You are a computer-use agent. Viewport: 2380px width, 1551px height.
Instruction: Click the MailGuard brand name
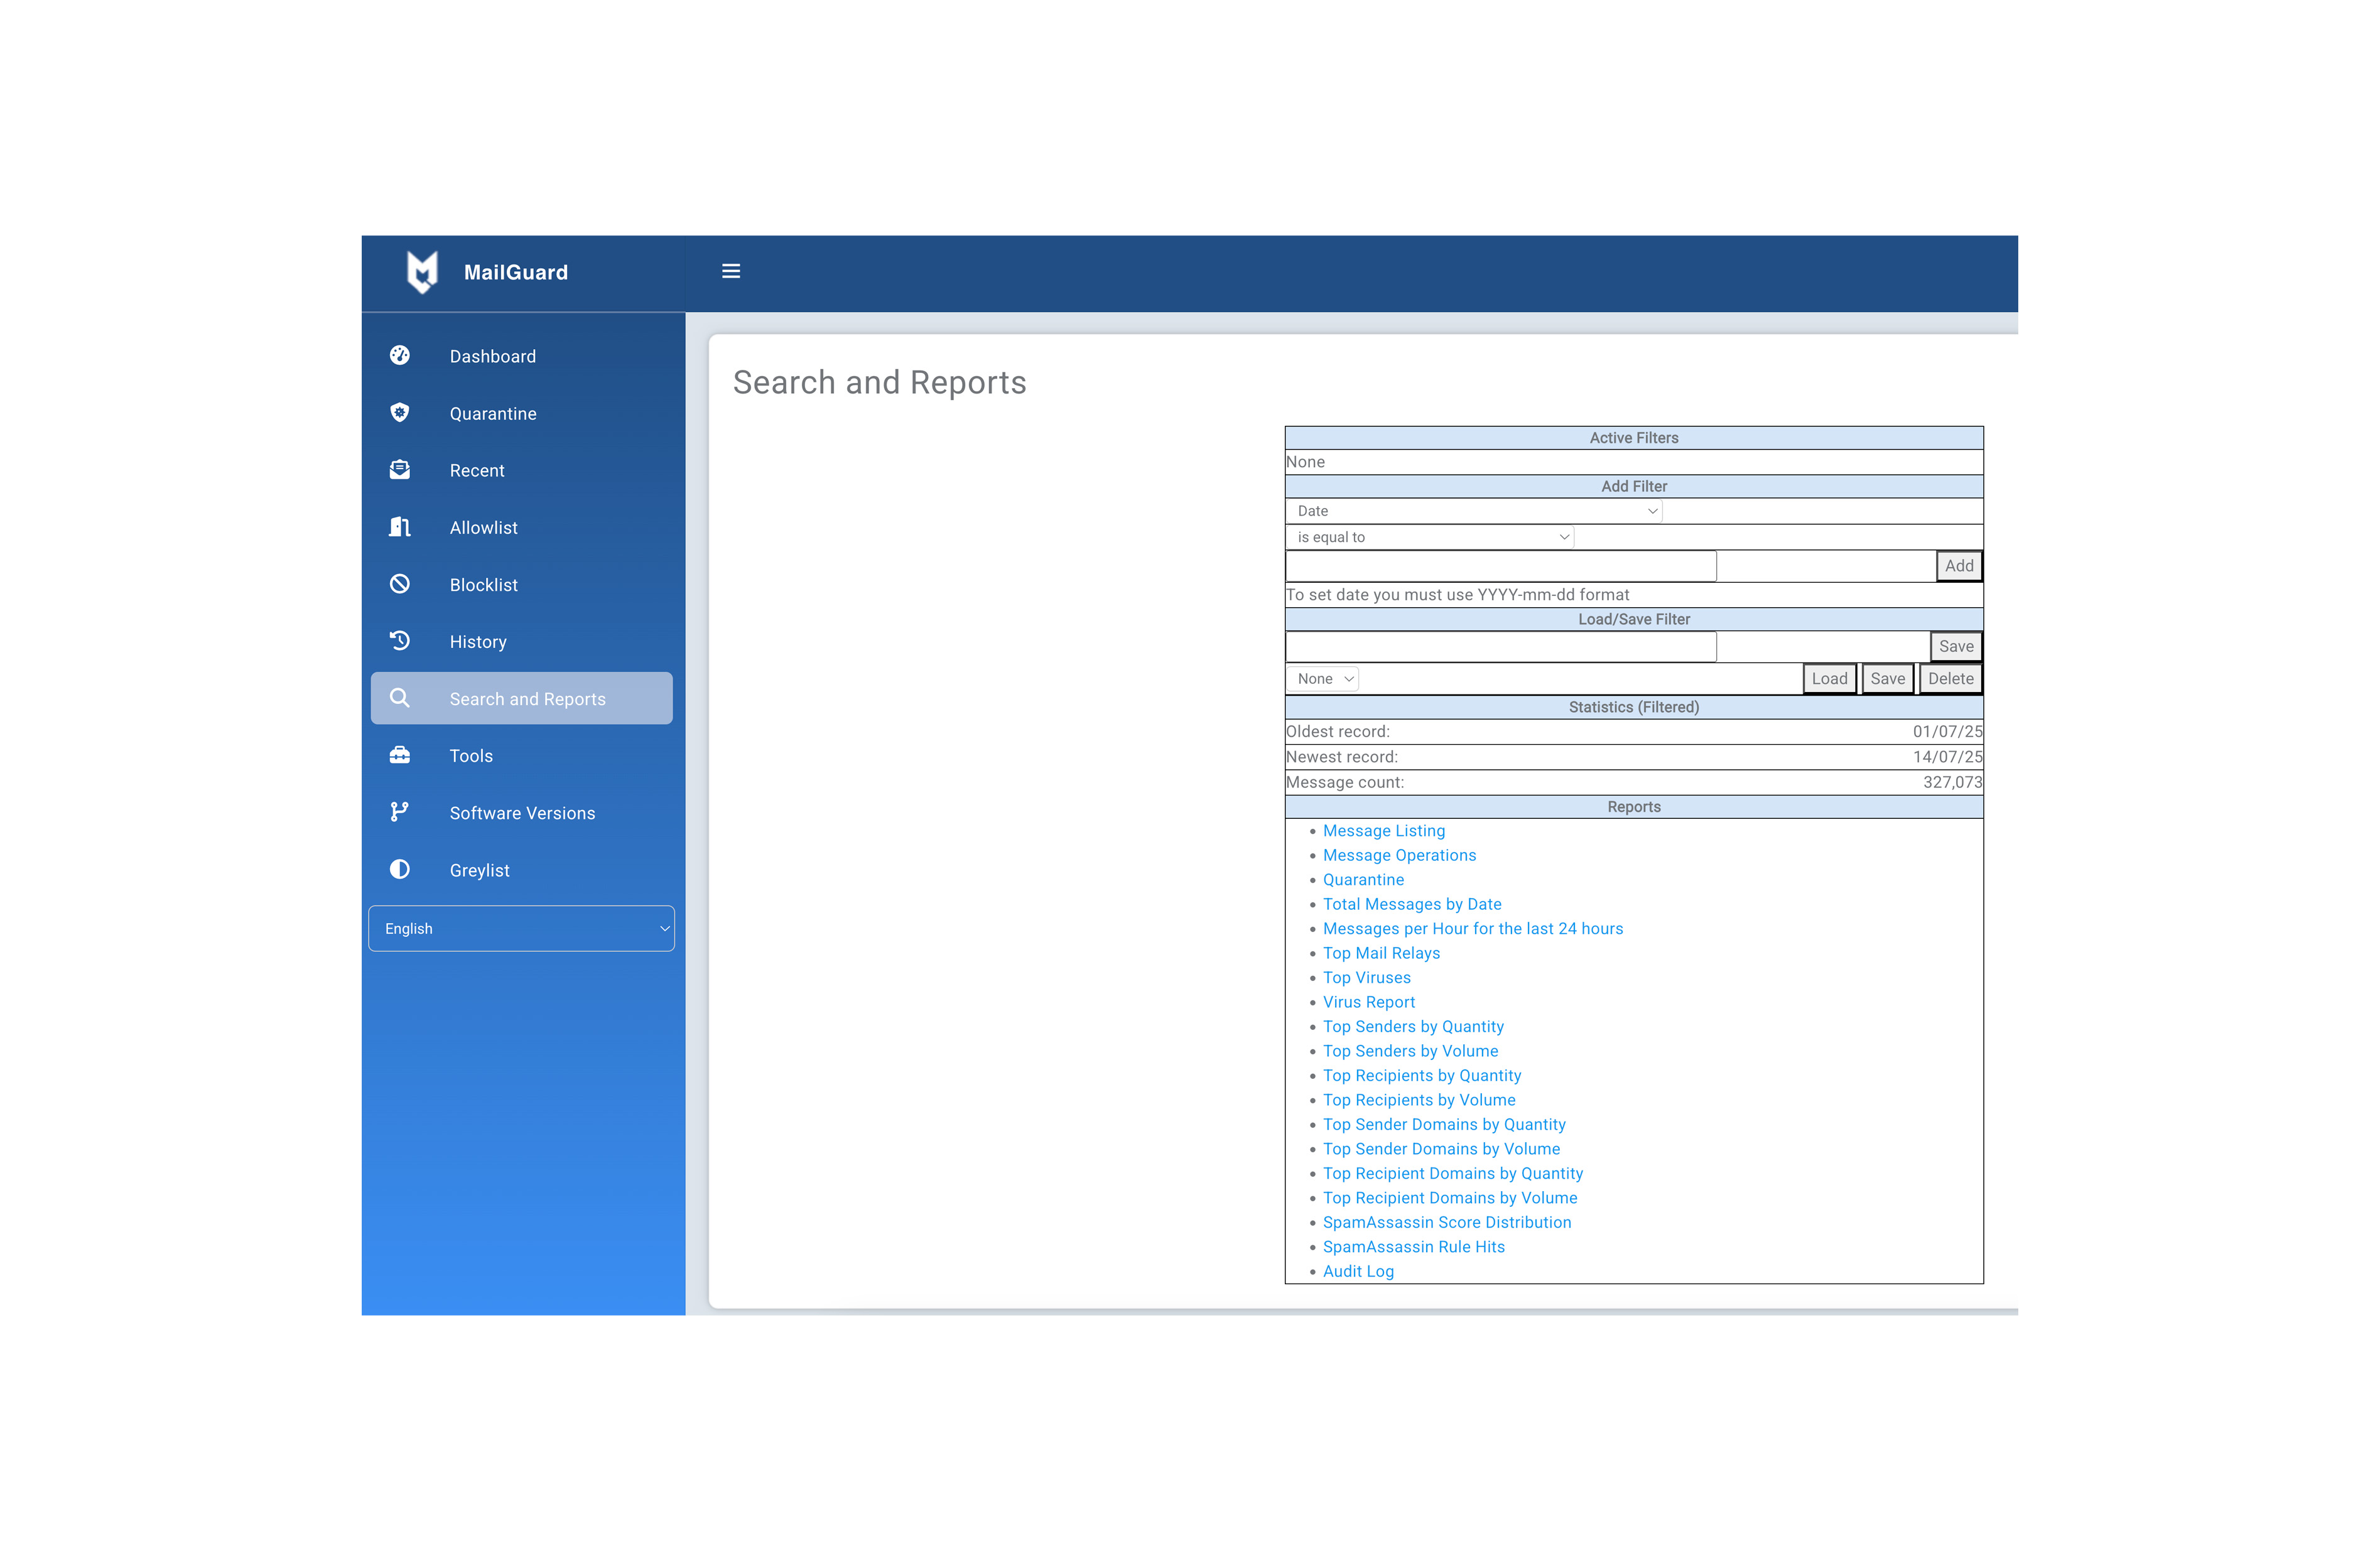[516, 272]
